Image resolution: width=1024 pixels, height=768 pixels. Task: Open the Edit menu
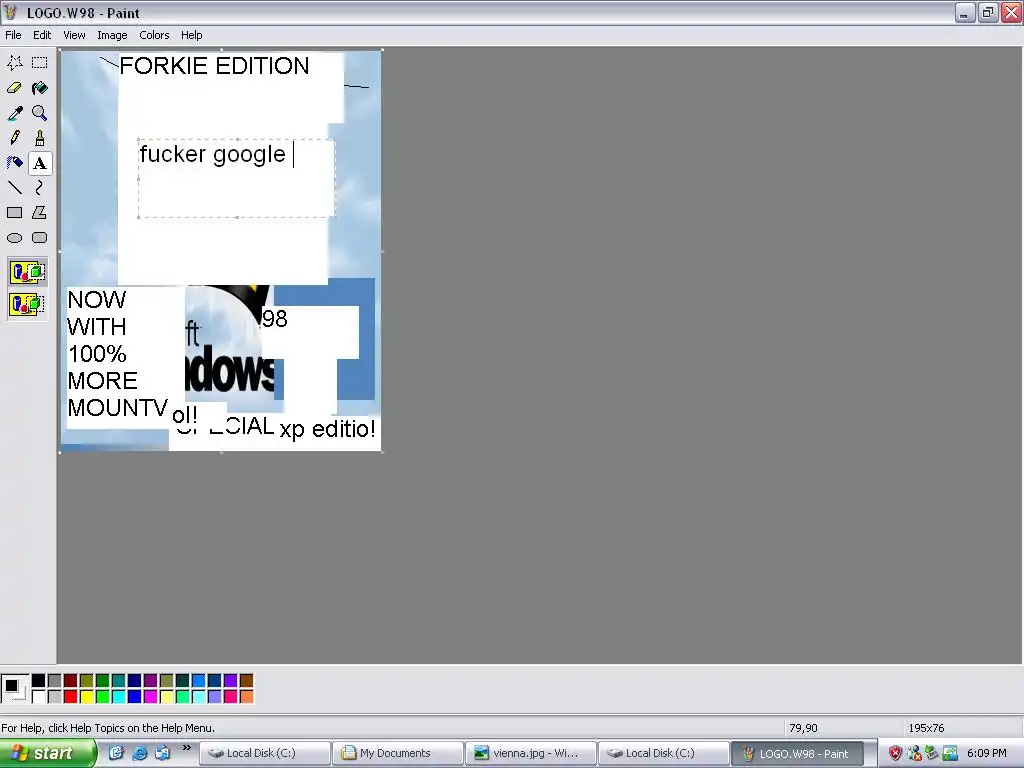[x=42, y=35]
